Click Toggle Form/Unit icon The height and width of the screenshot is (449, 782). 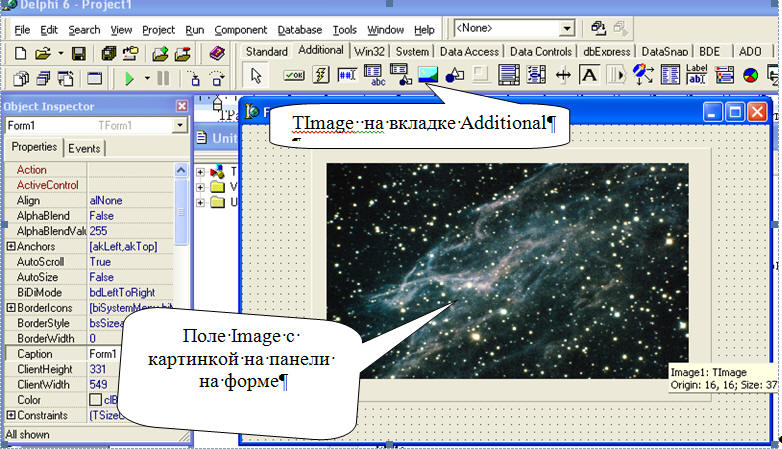click(x=66, y=78)
